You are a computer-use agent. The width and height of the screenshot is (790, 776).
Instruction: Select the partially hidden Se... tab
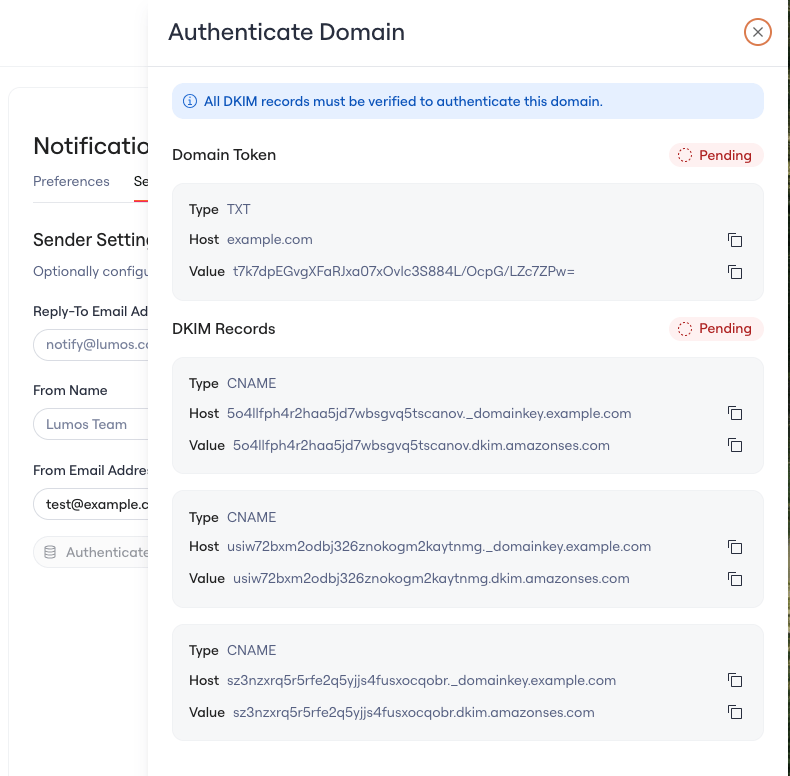pos(141,181)
